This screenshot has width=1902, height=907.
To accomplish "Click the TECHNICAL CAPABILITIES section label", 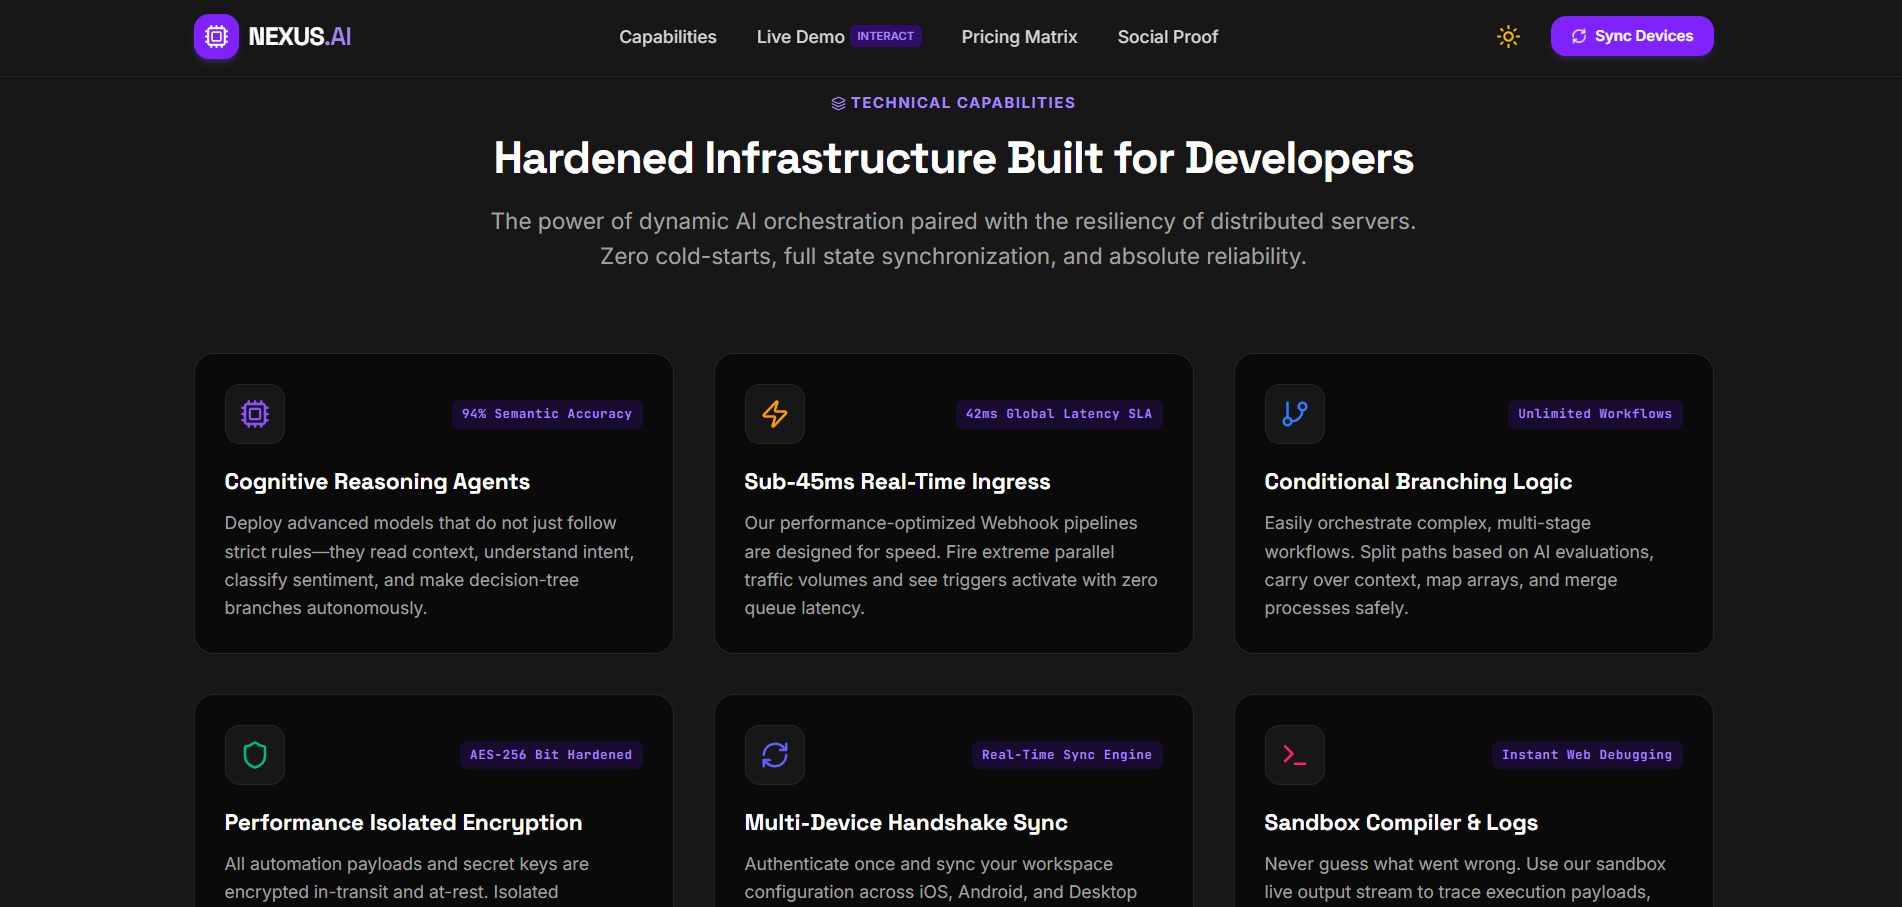I will tap(963, 103).
